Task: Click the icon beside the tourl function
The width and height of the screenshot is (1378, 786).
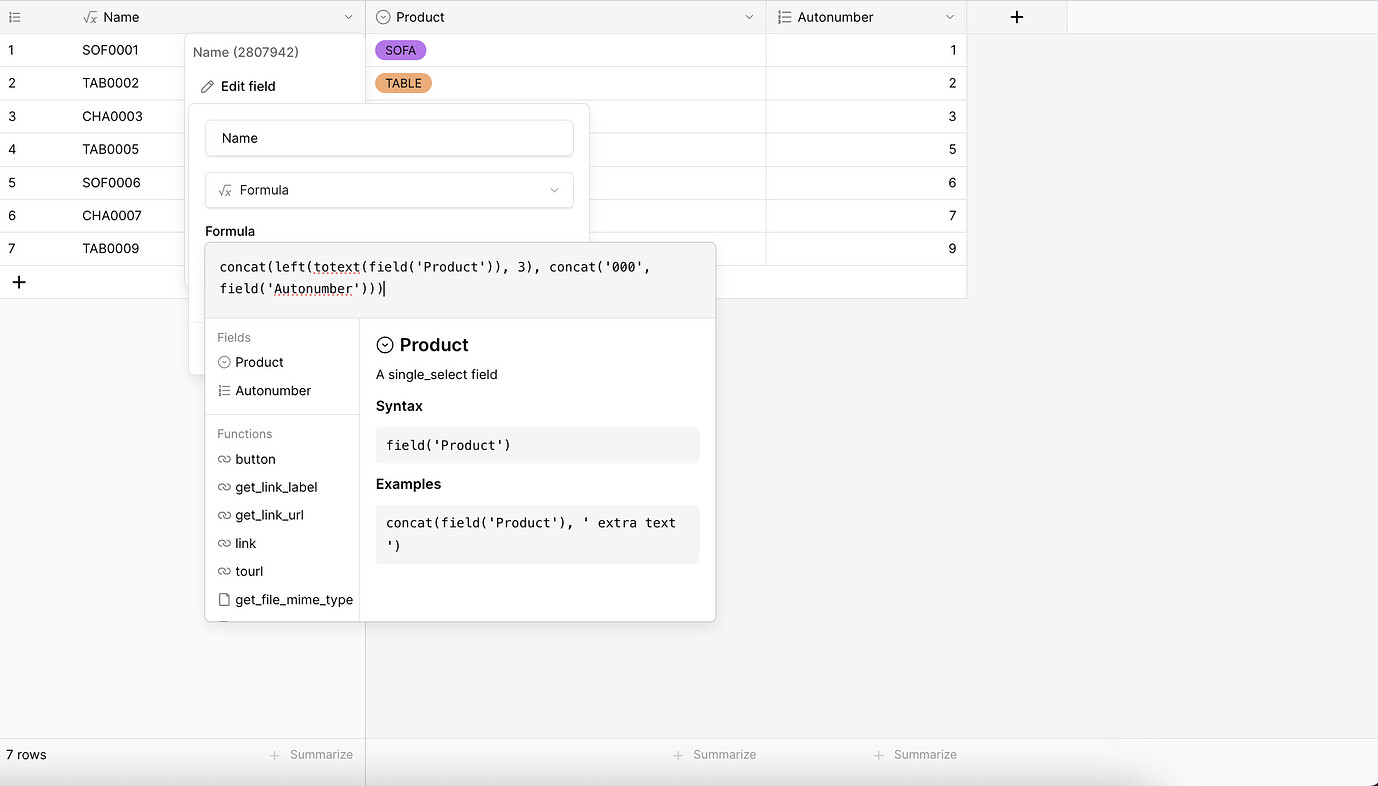Action: [222, 571]
